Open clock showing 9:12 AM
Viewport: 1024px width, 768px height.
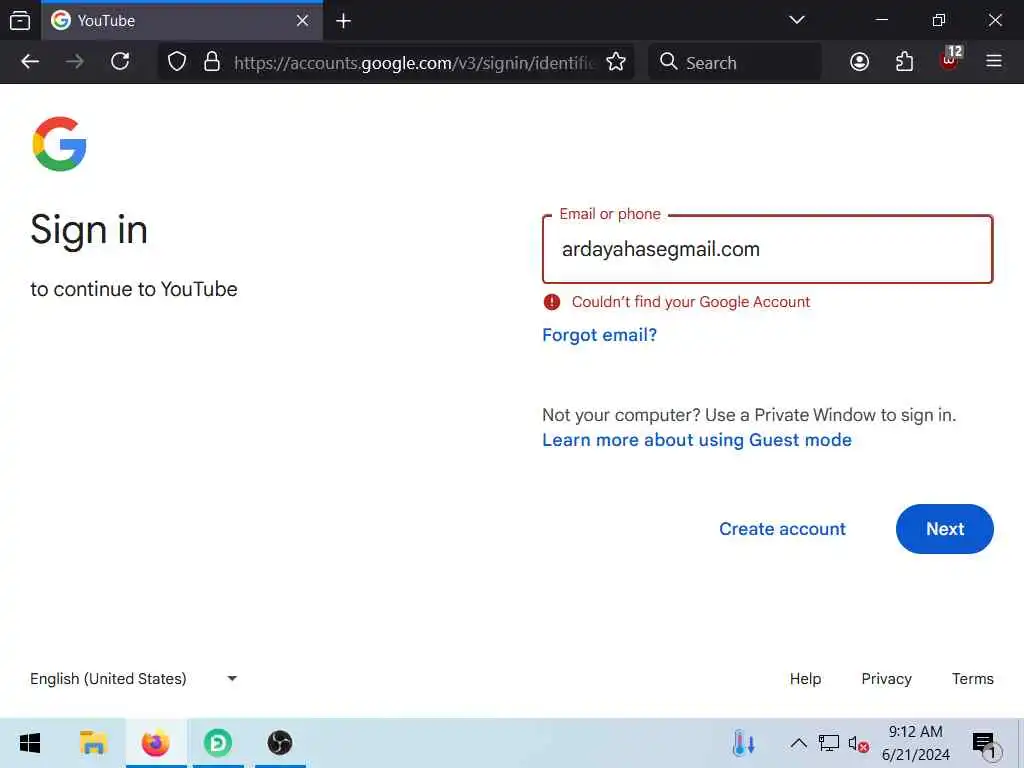[x=916, y=743]
